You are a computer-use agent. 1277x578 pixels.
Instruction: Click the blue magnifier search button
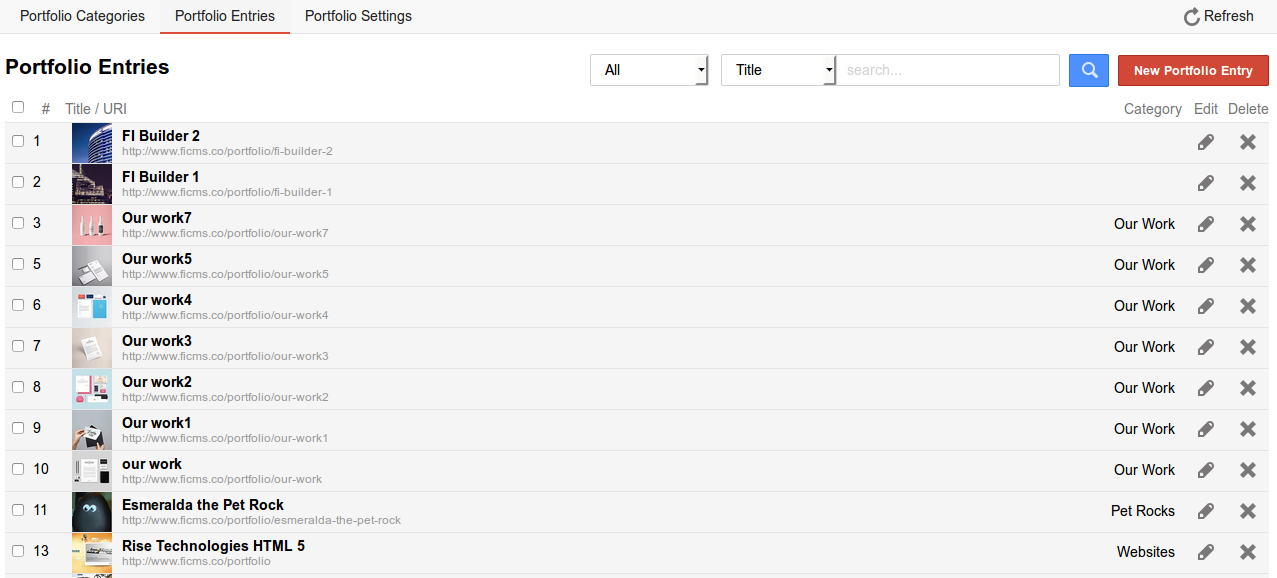tap(1089, 70)
